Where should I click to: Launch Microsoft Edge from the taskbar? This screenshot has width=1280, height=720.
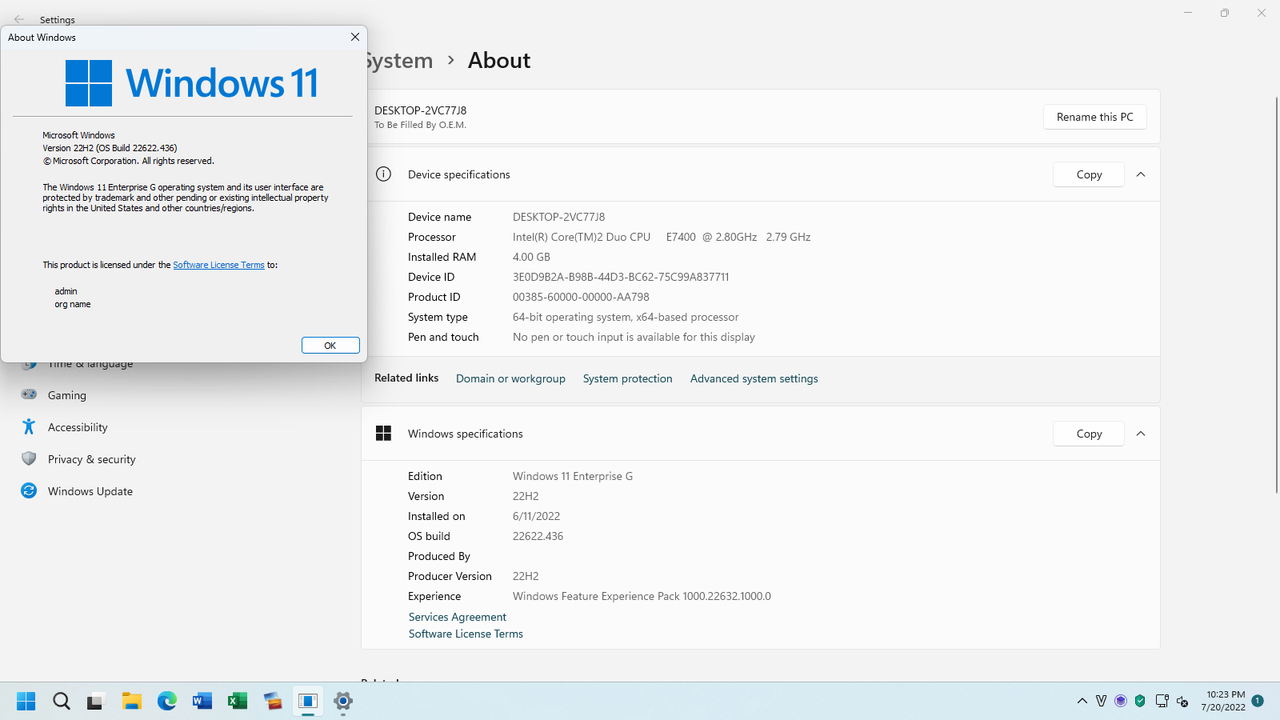166,701
